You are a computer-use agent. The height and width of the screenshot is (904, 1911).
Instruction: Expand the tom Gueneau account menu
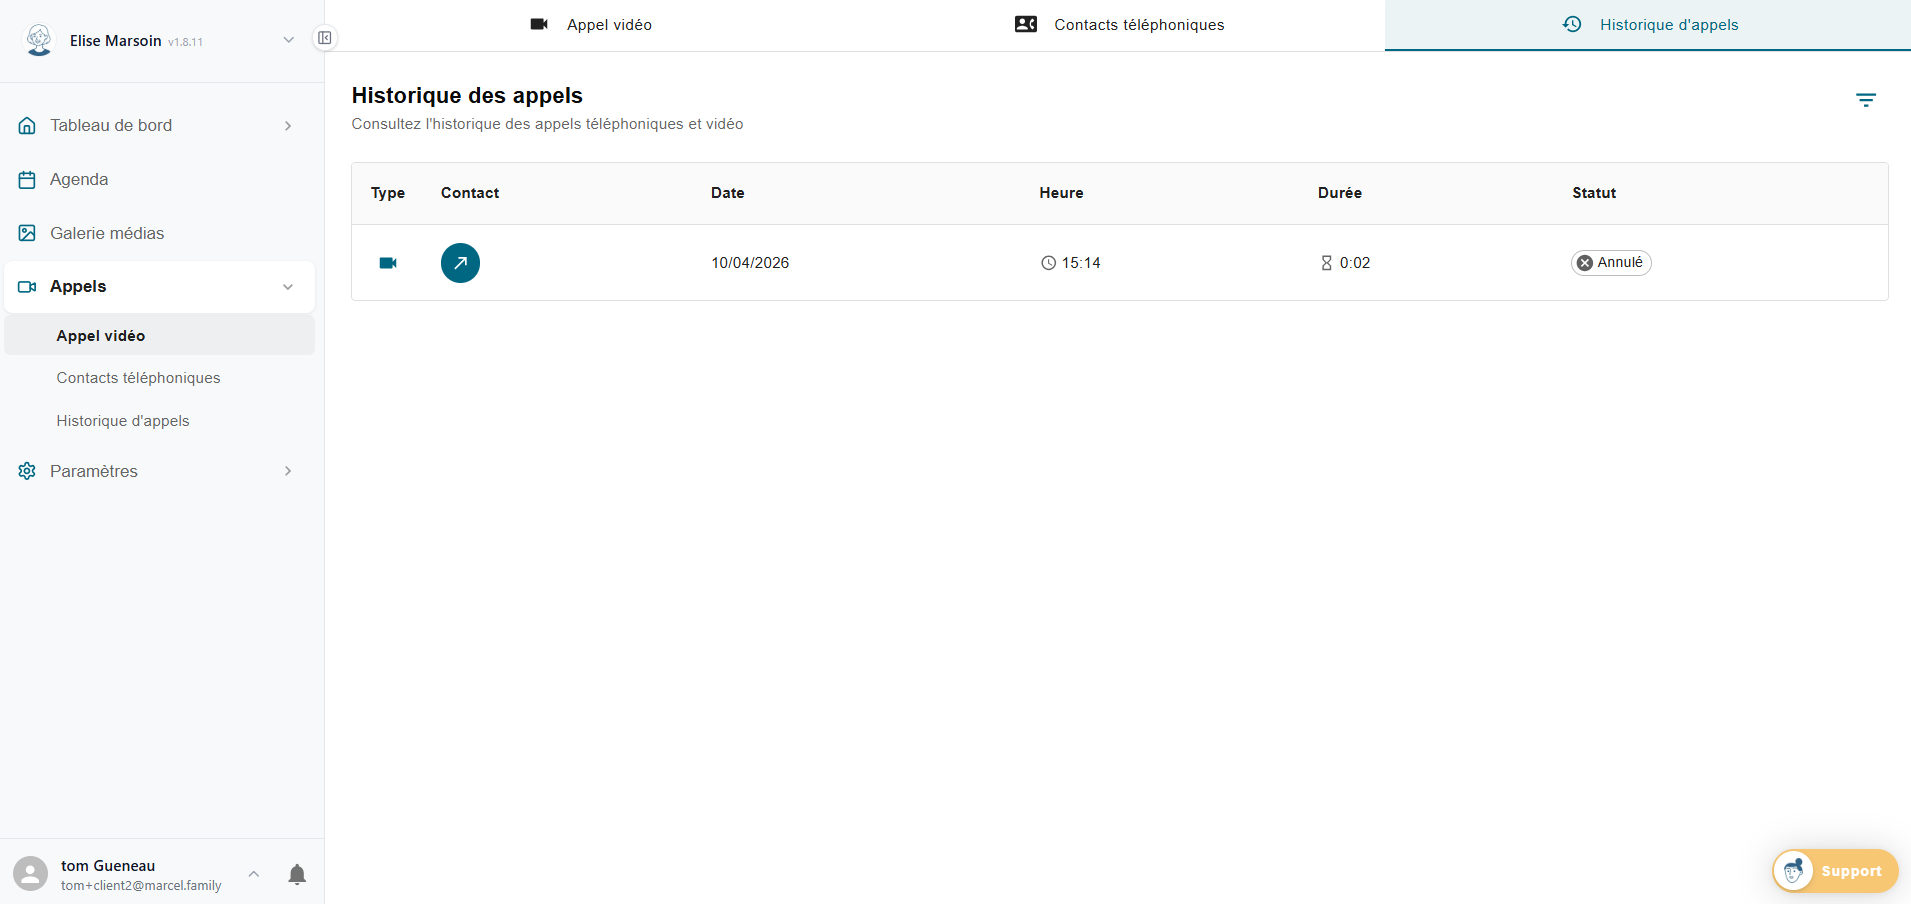[254, 874]
